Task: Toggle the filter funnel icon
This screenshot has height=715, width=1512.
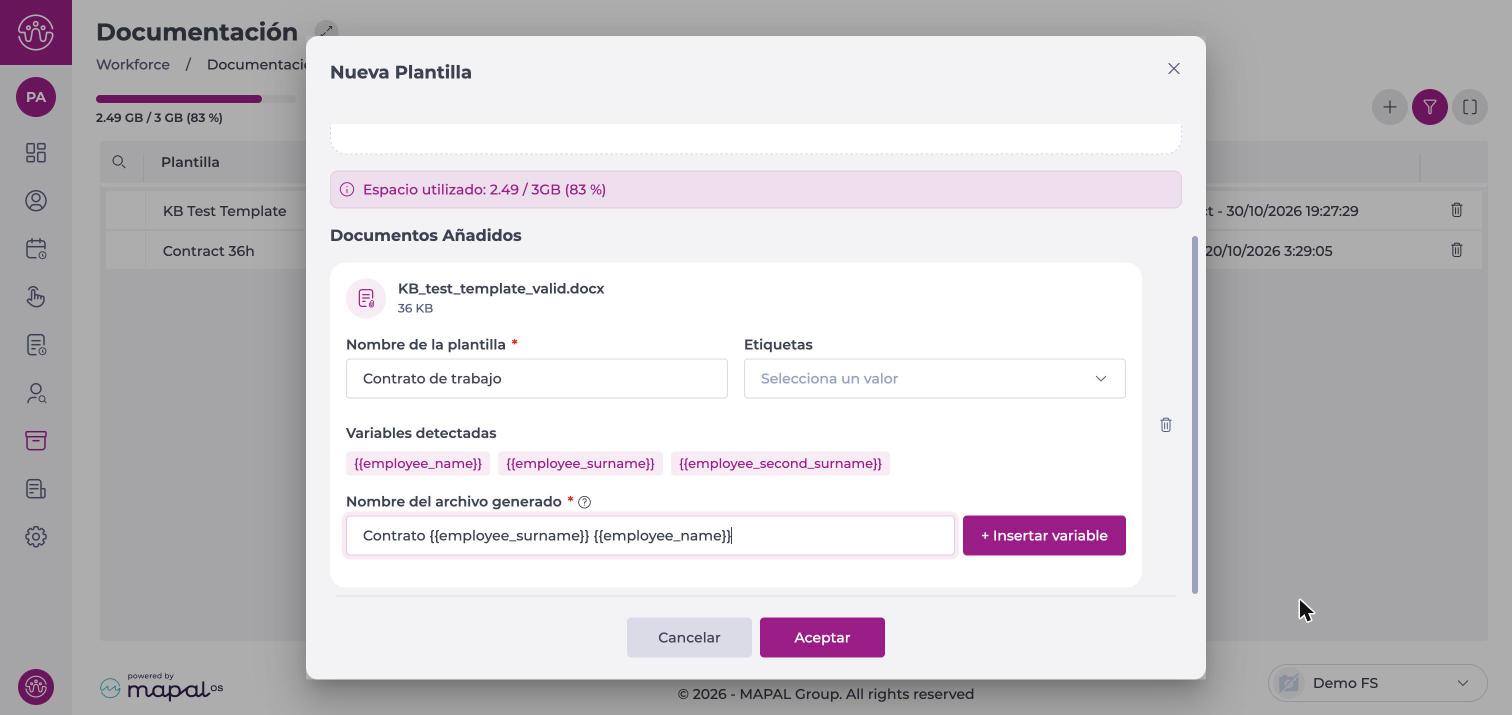Action: click(1430, 107)
